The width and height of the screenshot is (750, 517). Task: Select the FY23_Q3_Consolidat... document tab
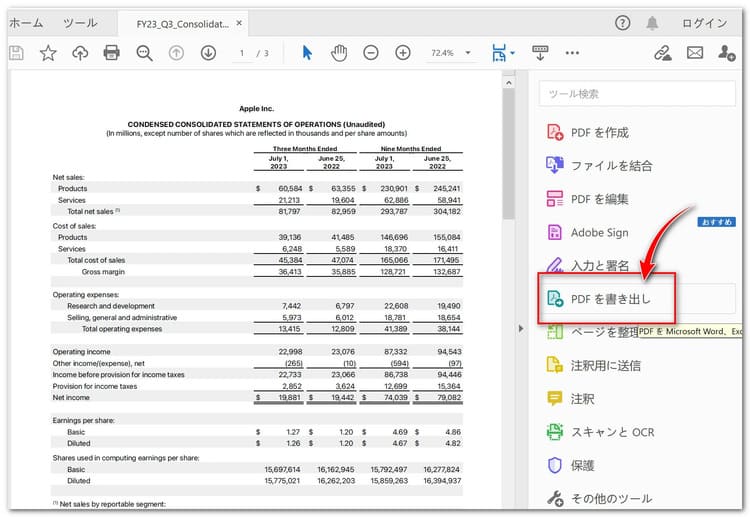click(182, 24)
